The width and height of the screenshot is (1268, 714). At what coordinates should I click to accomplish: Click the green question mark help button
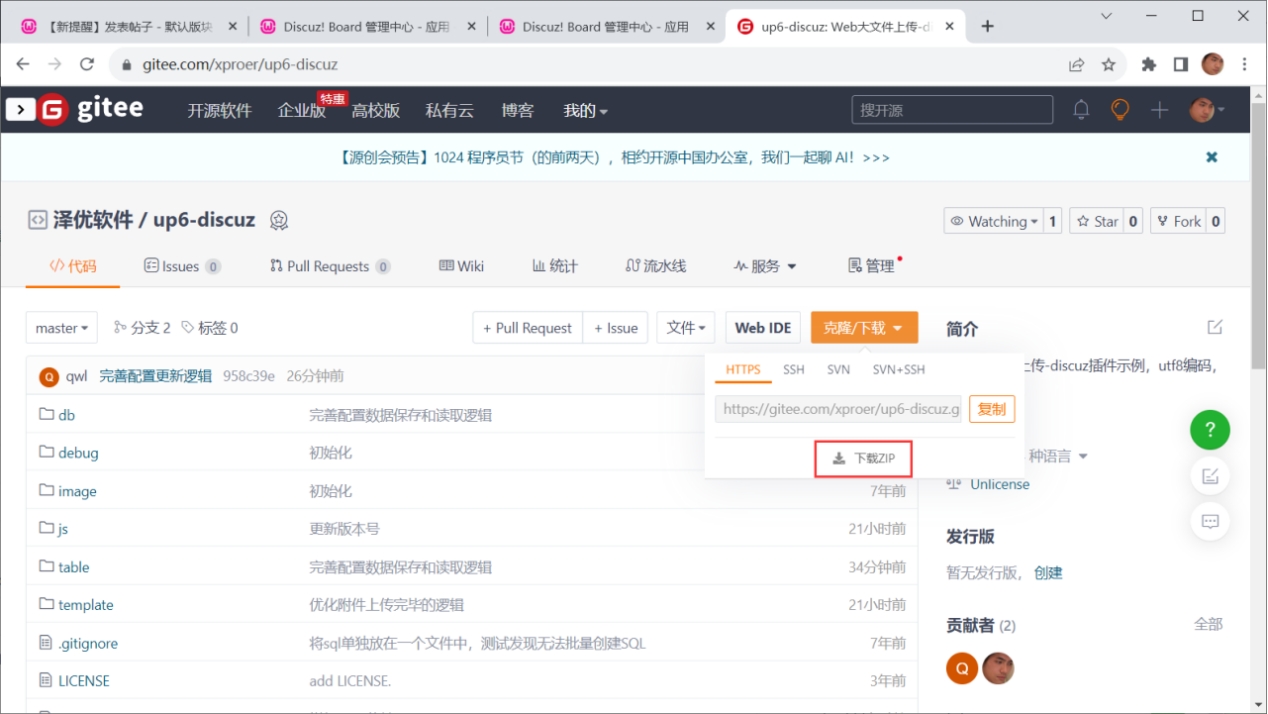click(1210, 430)
